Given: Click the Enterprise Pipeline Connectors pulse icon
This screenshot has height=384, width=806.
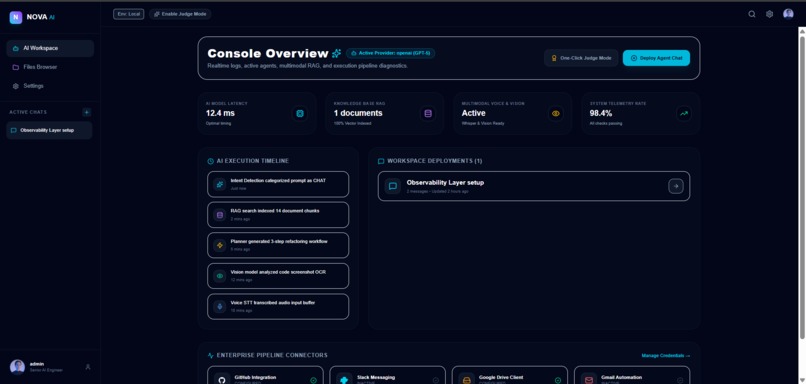Looking at the screenshot, I should pos(210,355).
